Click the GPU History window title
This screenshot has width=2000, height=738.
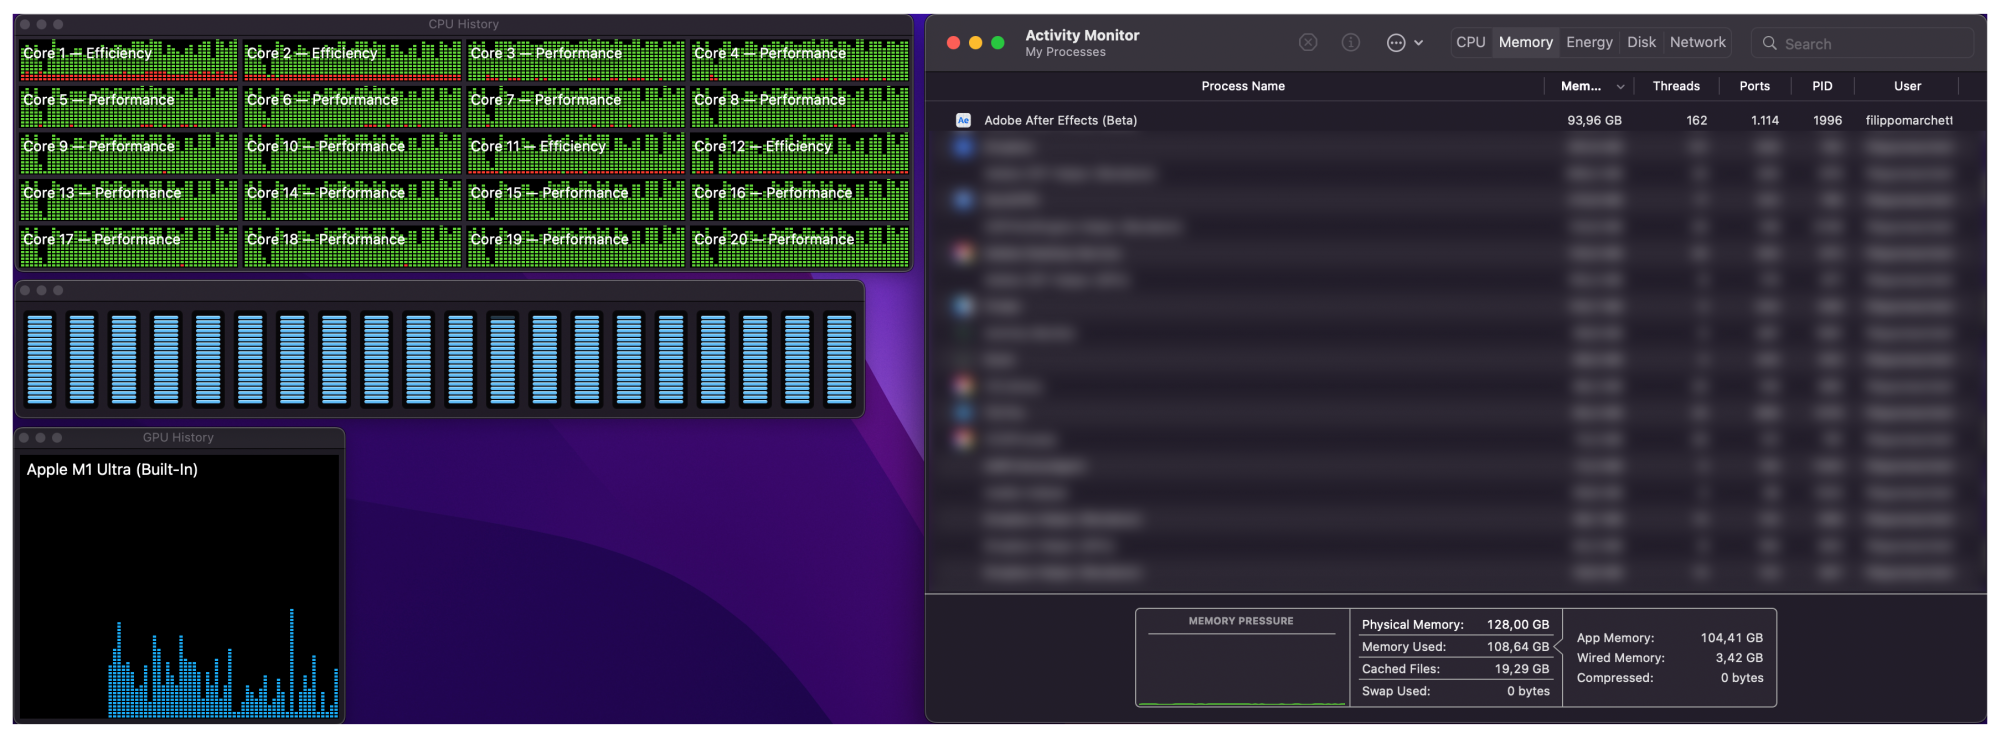(178, 437)
